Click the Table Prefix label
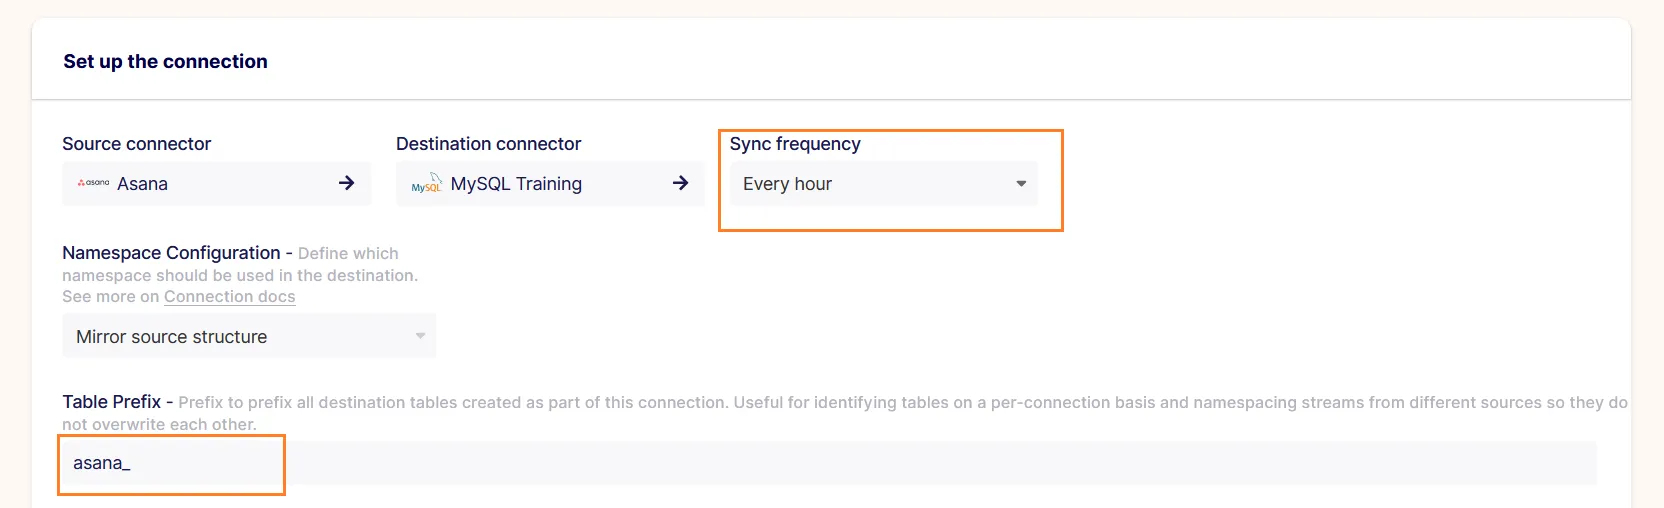 112,402
